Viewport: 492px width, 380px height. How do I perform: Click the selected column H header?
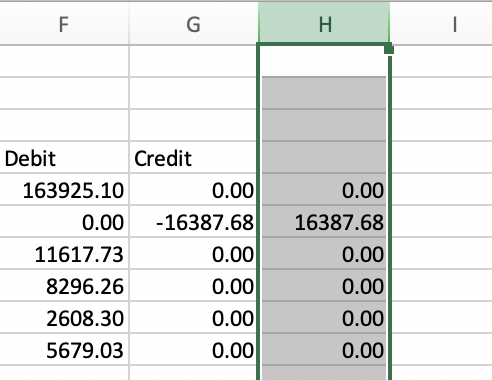324,23
